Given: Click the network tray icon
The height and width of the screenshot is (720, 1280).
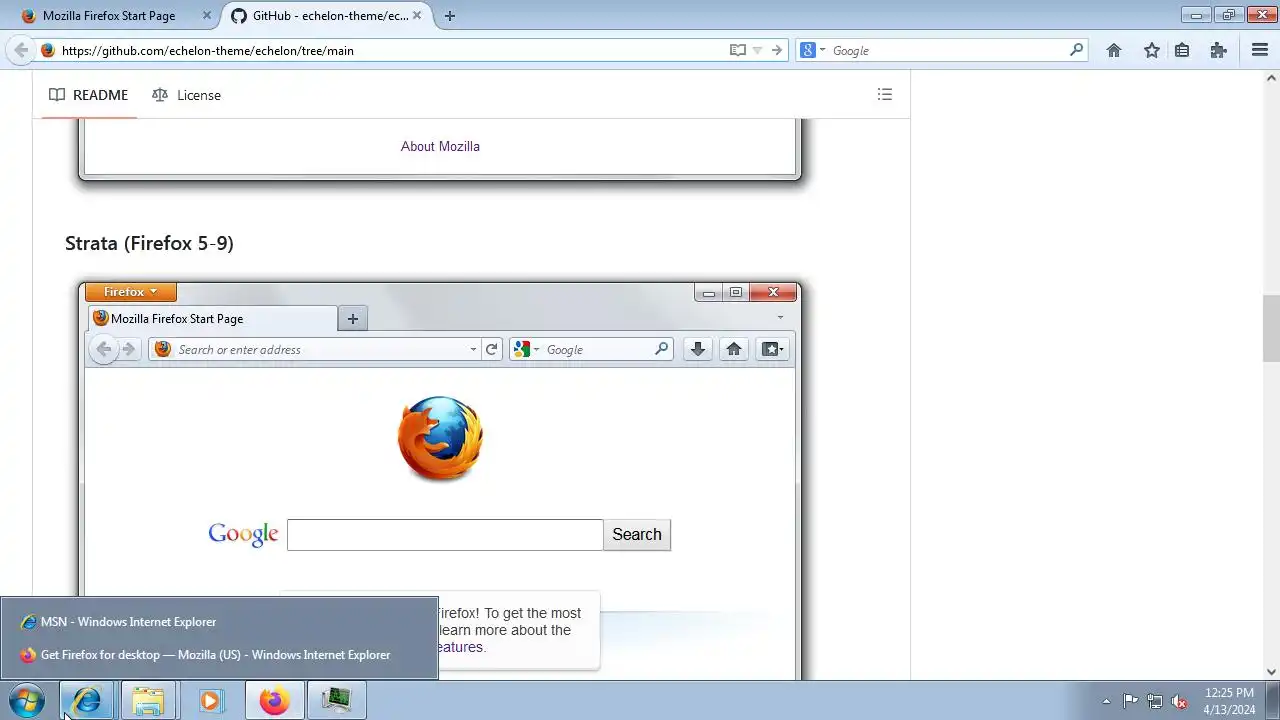Looking at the screenshot, I should 1155,702.
